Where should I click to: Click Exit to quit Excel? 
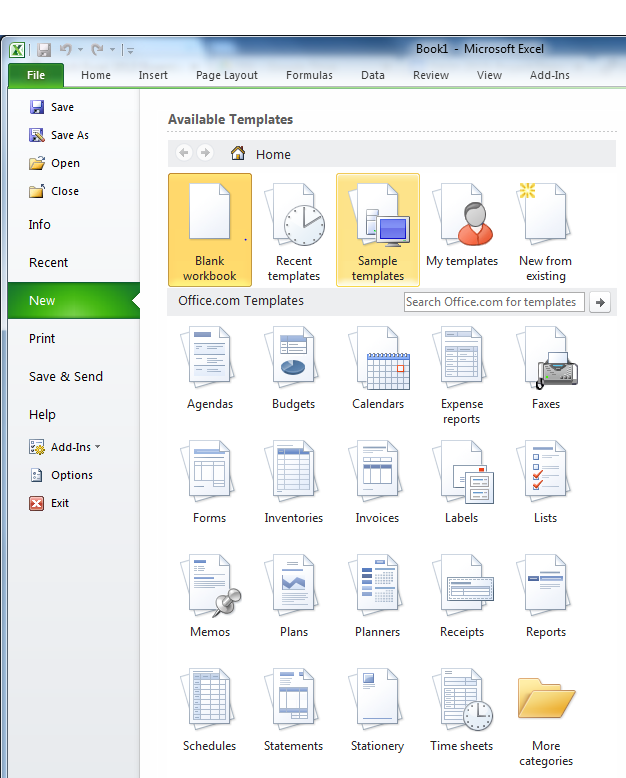[x=49, y=503]
